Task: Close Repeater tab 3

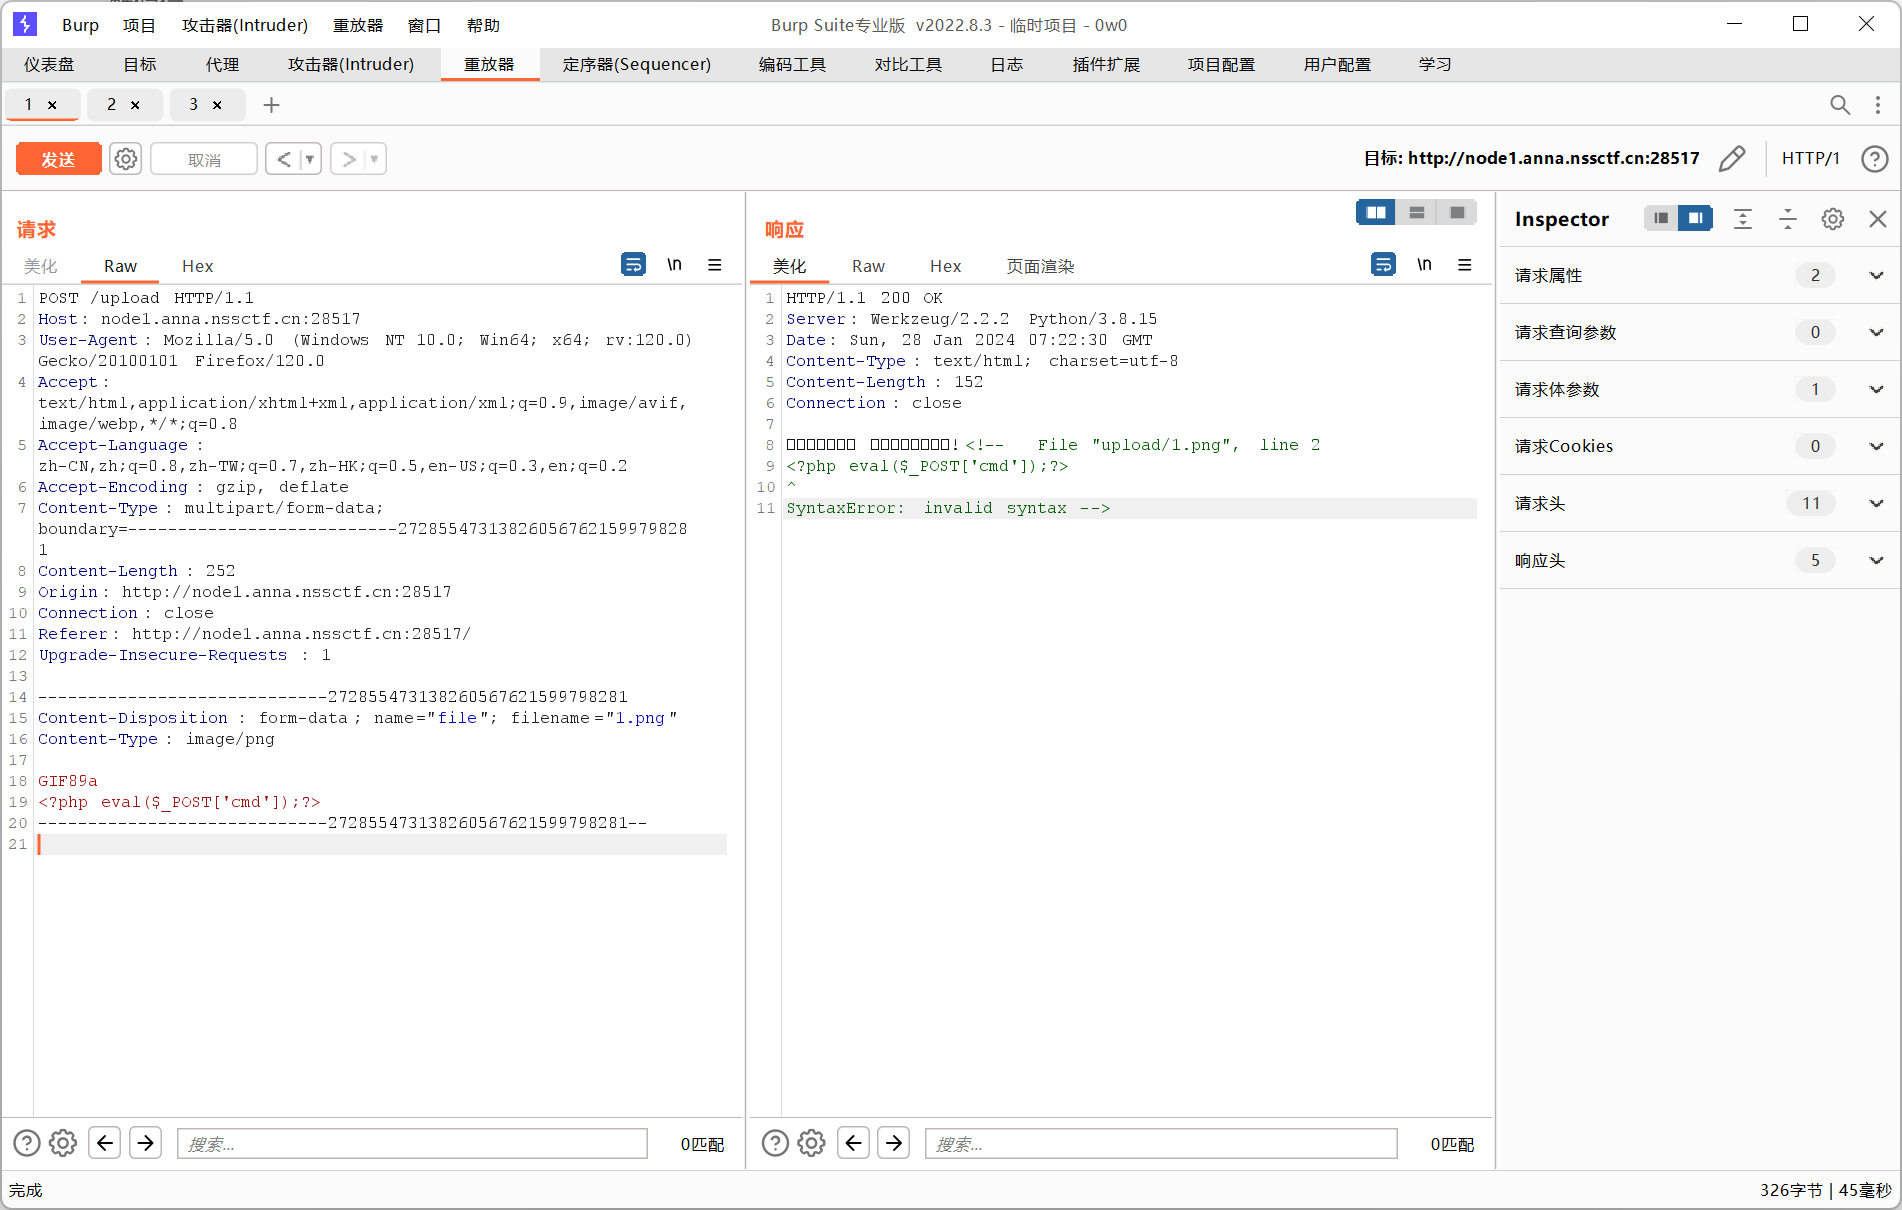Action: 217,105
